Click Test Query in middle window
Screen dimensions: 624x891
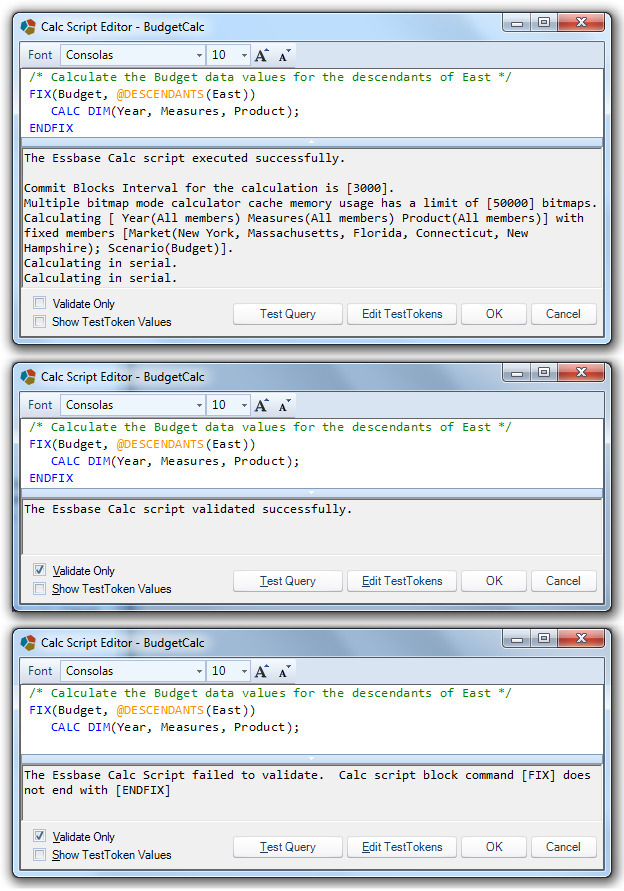tap(288, 581)
